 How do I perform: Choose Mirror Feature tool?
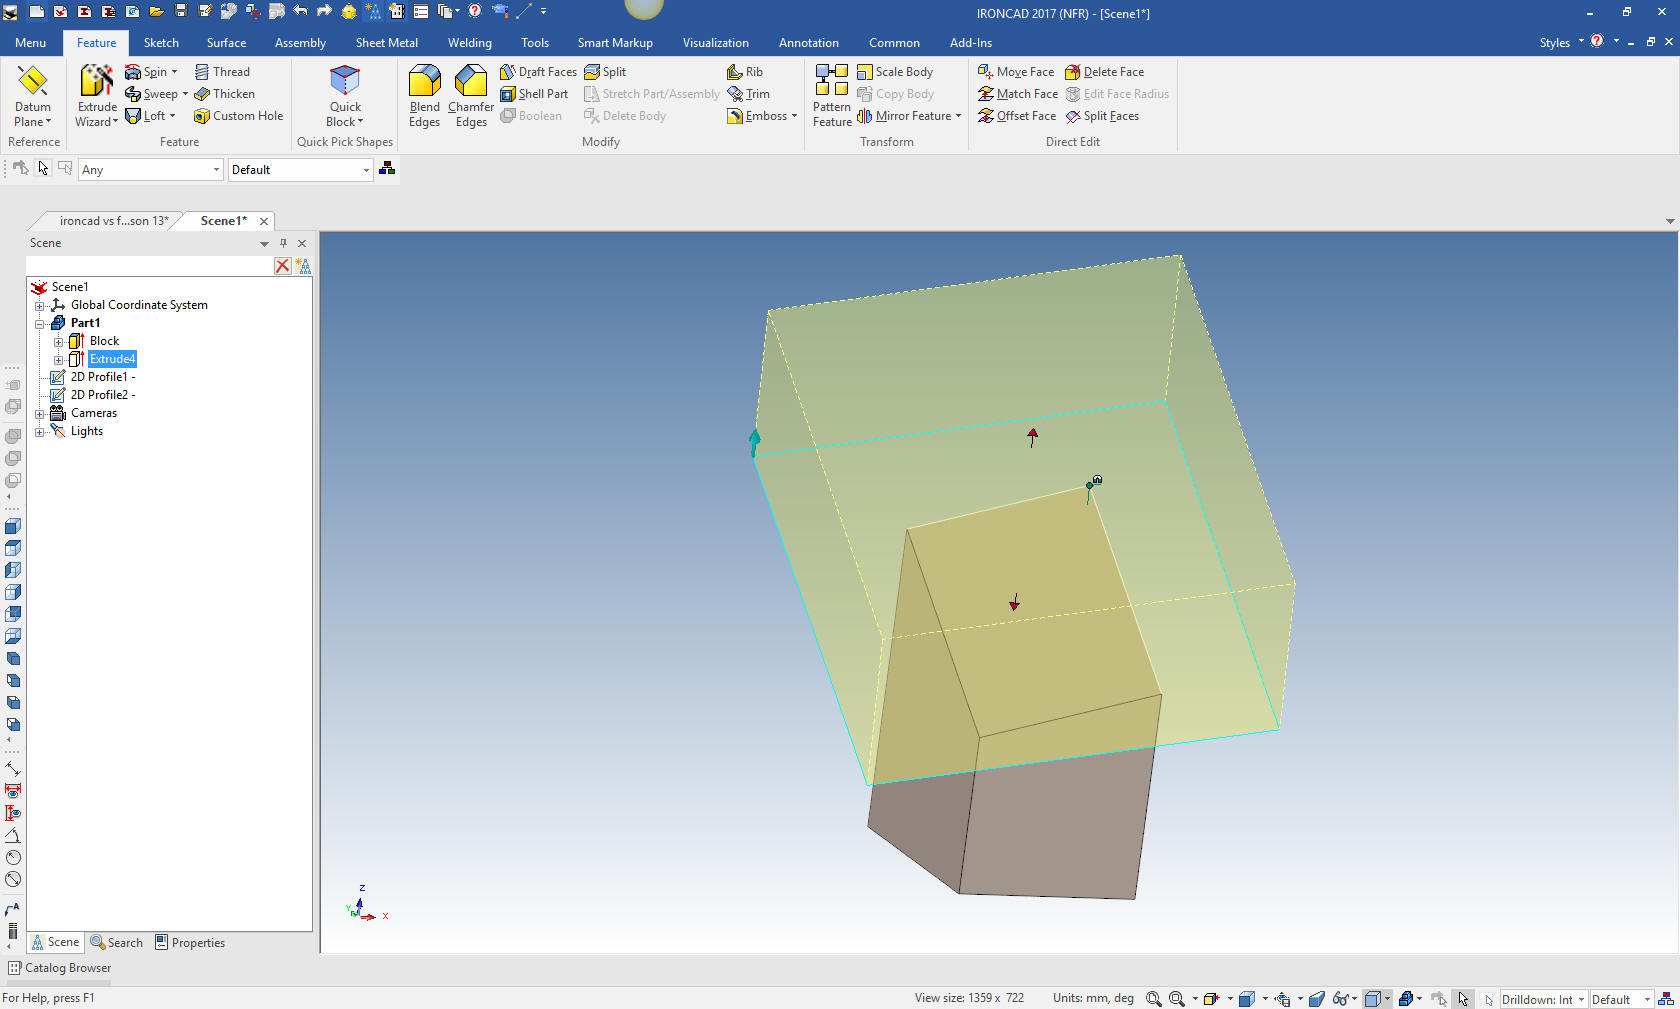(x=908, y=116)
